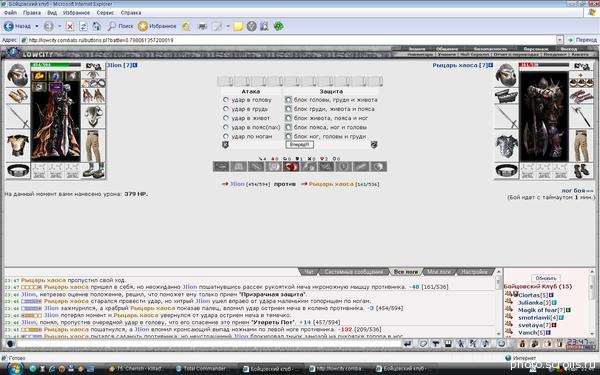Click the print icon in browser toolbar

202,26
